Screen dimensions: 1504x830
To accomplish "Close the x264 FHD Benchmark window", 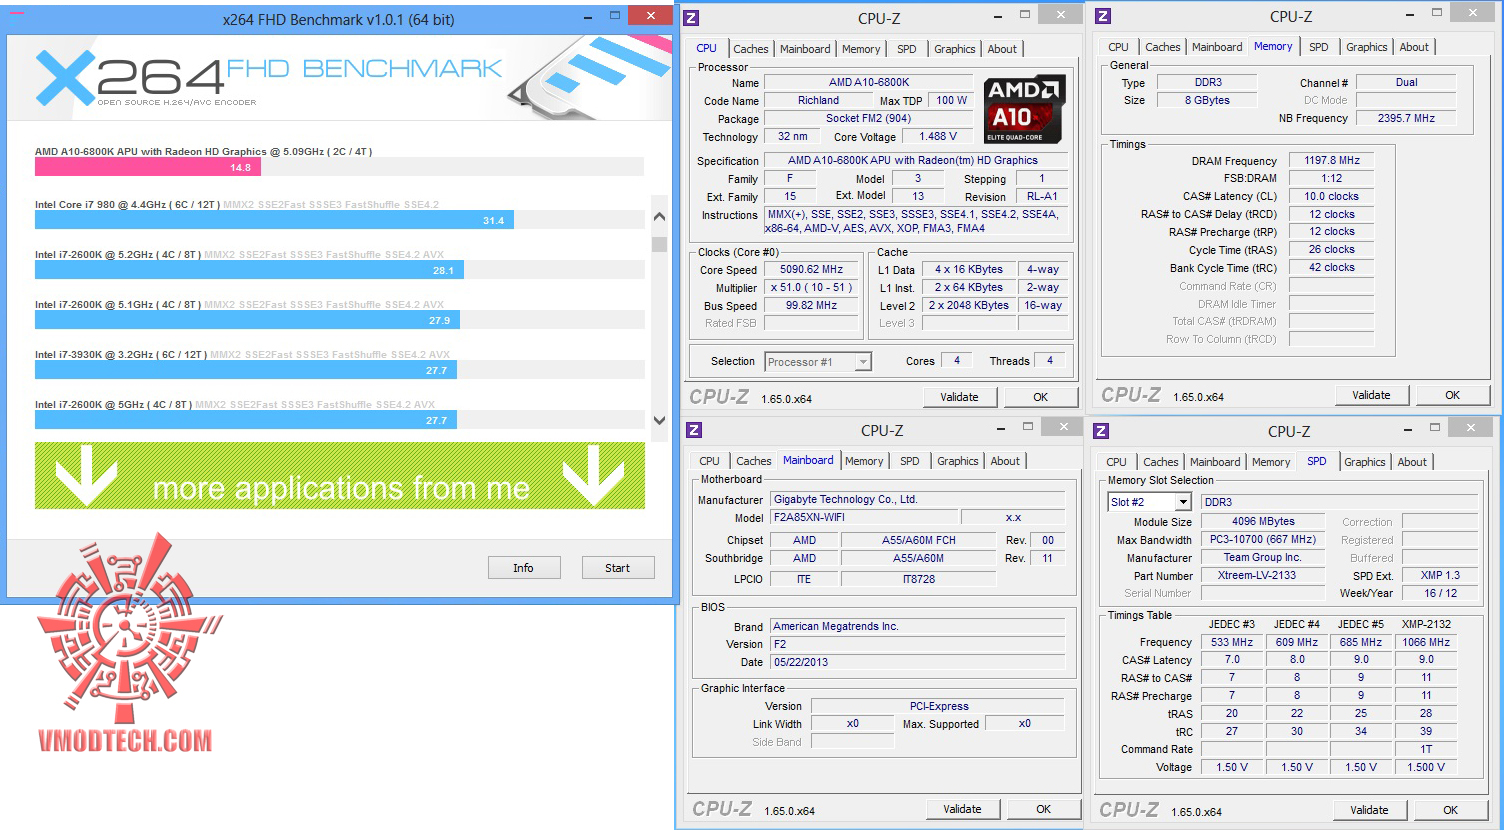I will 651,16.
